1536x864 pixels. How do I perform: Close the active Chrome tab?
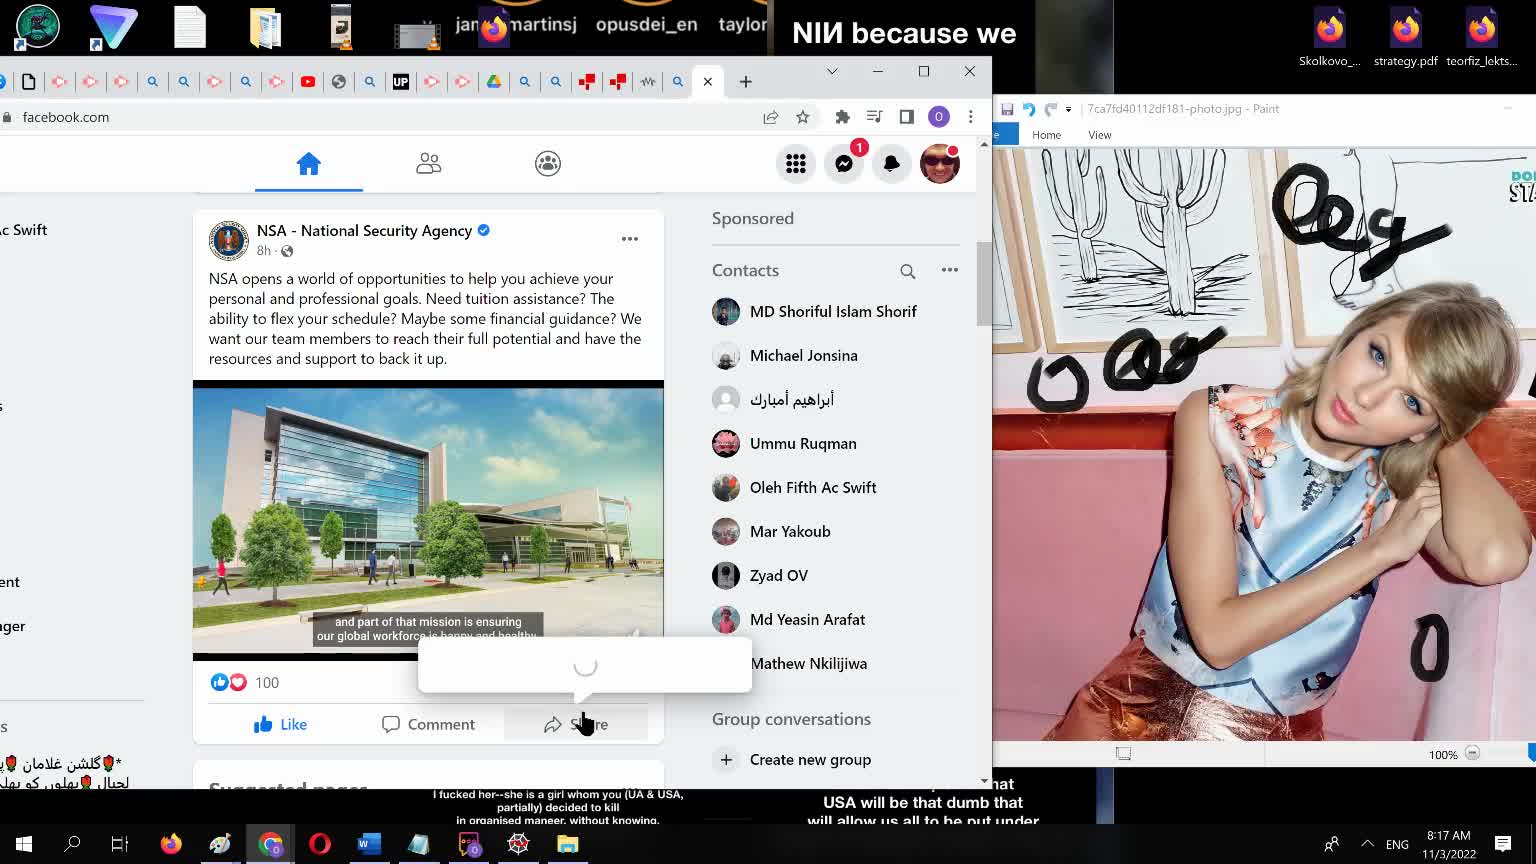click(x=708, y=82)
